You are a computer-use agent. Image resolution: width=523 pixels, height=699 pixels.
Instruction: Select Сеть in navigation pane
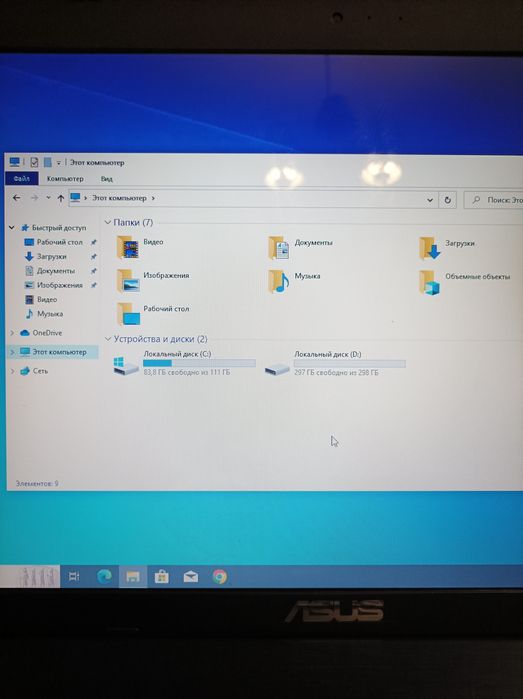[x=34, y=370]
